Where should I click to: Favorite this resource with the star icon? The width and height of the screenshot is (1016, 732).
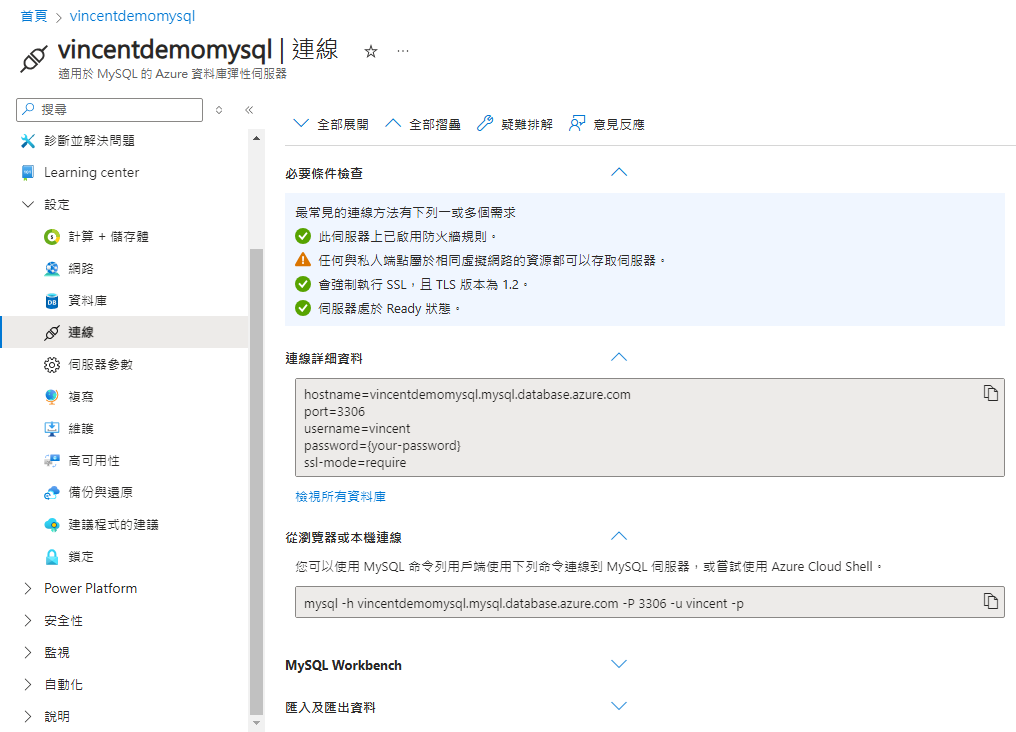point(371,51)
